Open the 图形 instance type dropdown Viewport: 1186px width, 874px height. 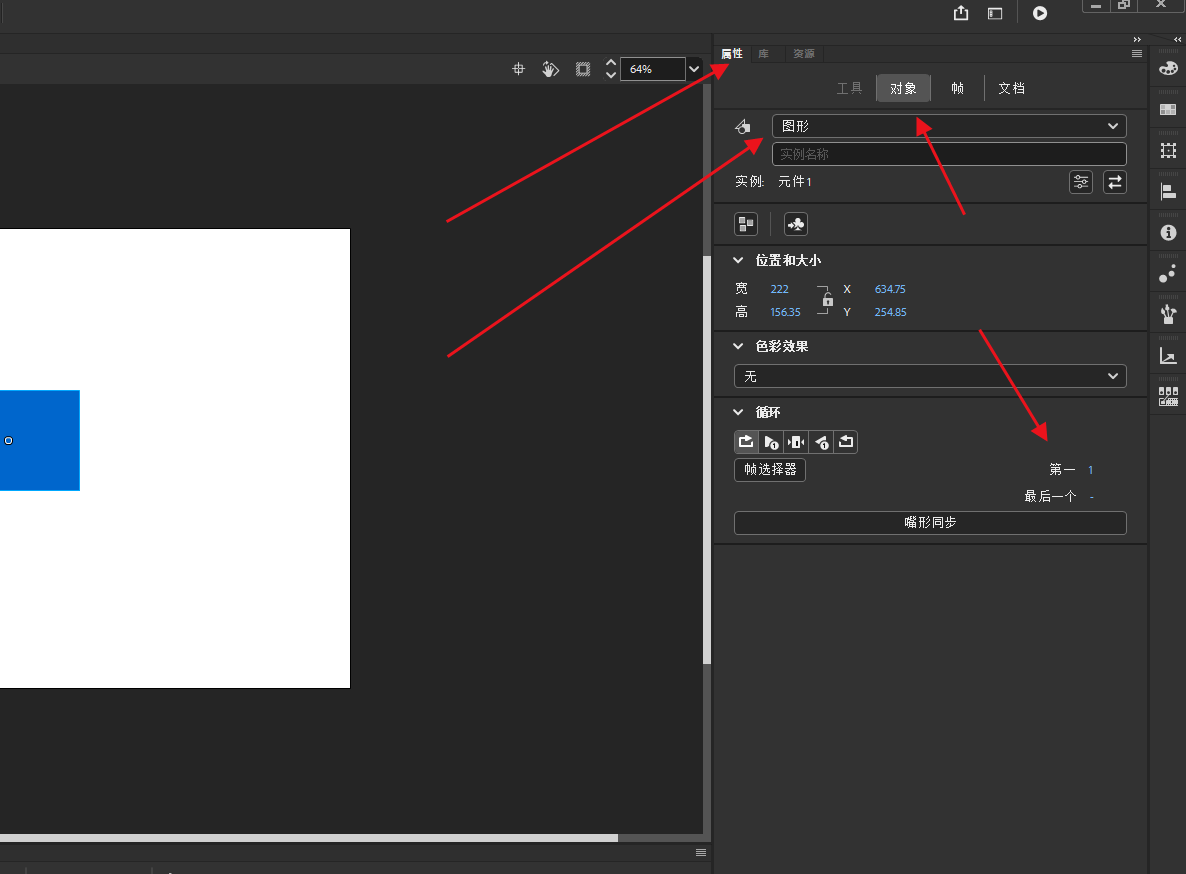pos(948,126)
